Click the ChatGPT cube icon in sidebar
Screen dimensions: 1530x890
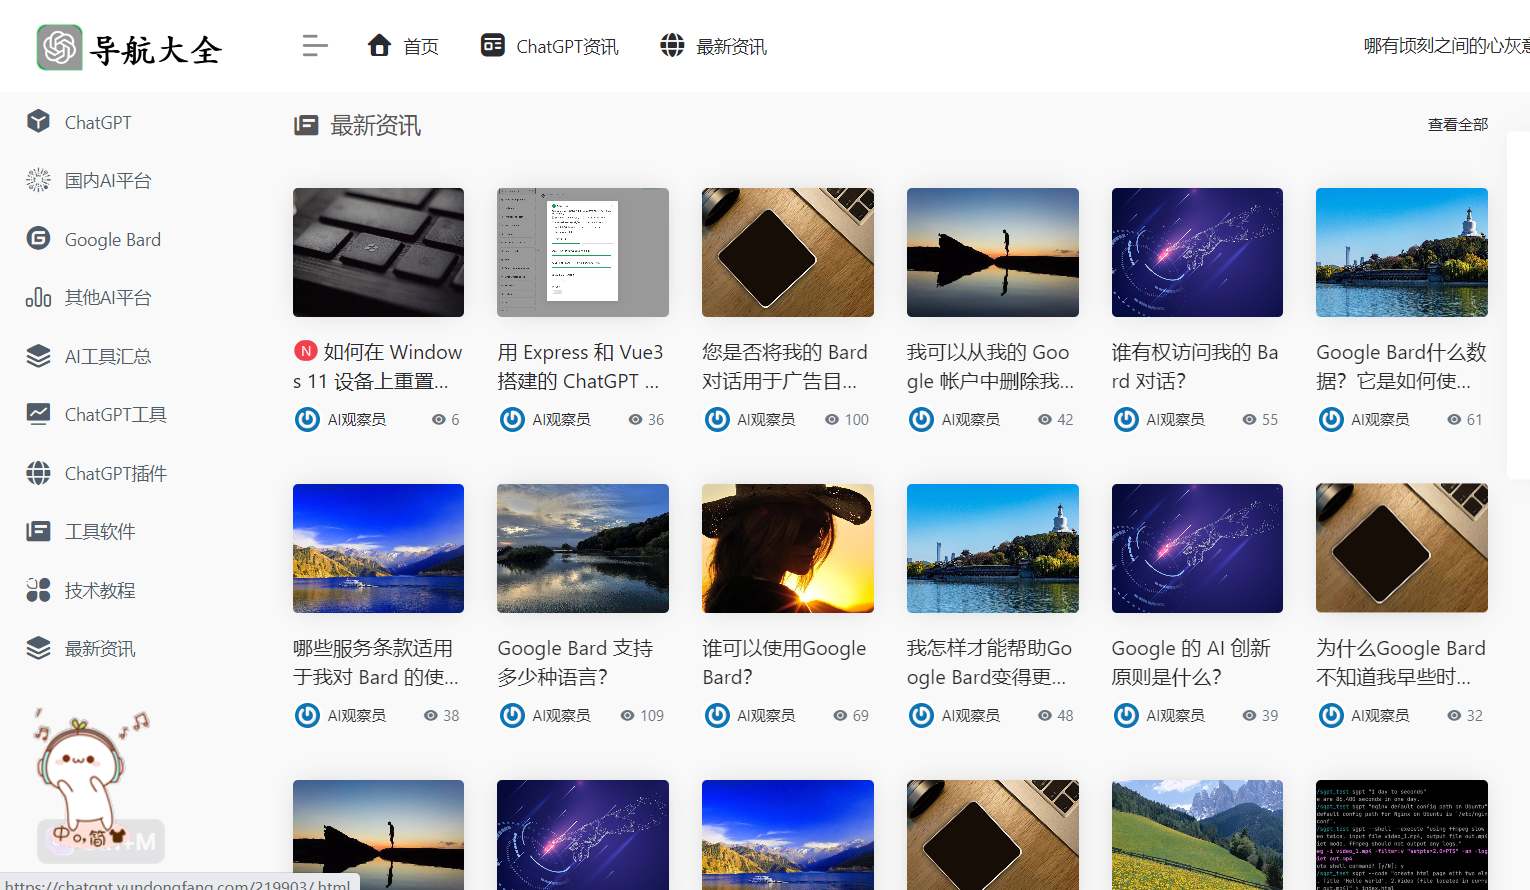[x=38, y=121]
